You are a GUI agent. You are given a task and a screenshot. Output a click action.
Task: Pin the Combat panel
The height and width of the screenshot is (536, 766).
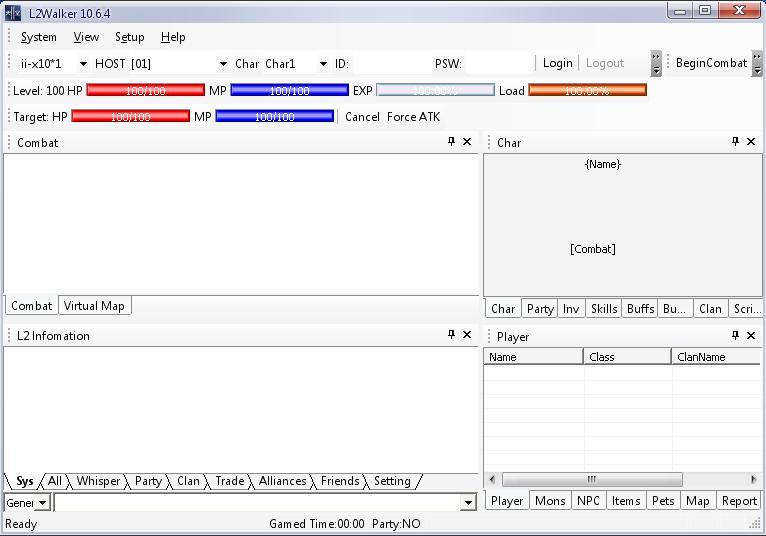451,142
